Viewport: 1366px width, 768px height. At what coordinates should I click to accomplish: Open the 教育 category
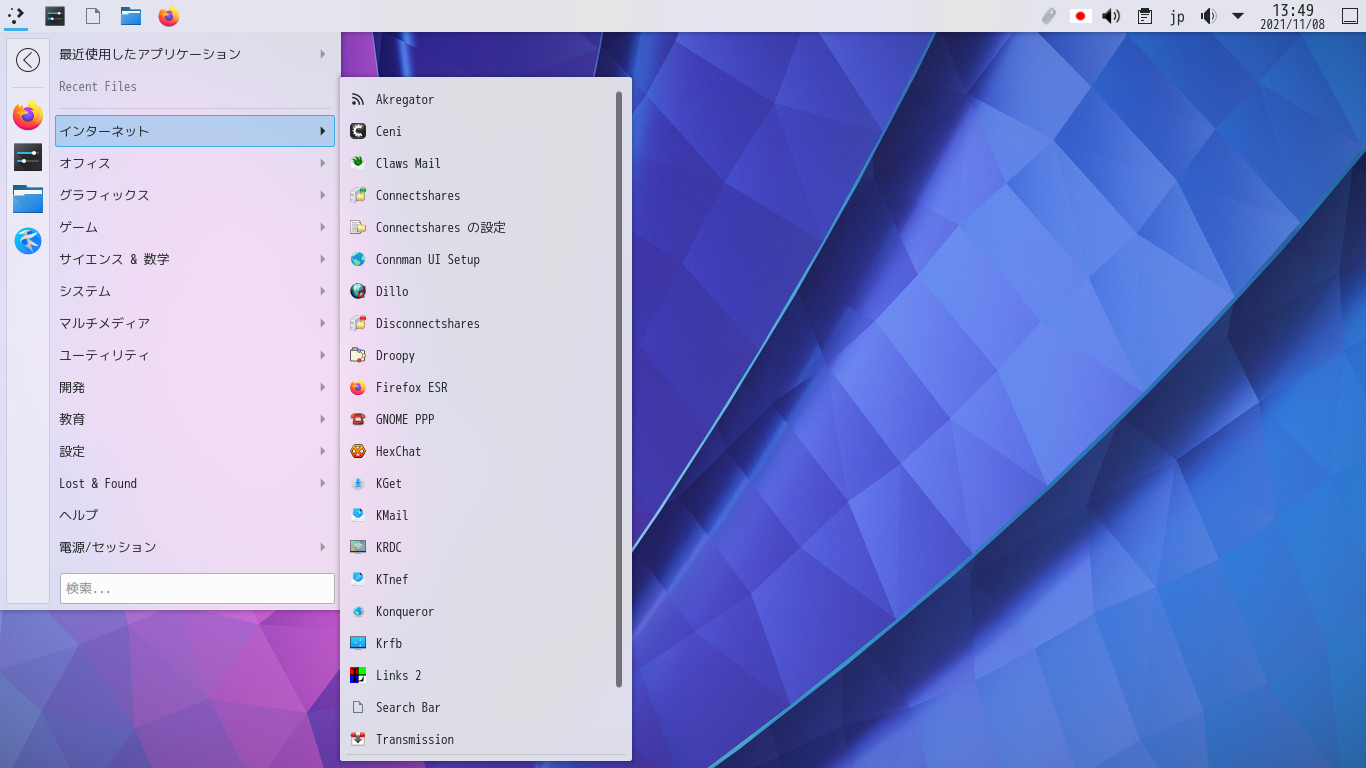195,419
